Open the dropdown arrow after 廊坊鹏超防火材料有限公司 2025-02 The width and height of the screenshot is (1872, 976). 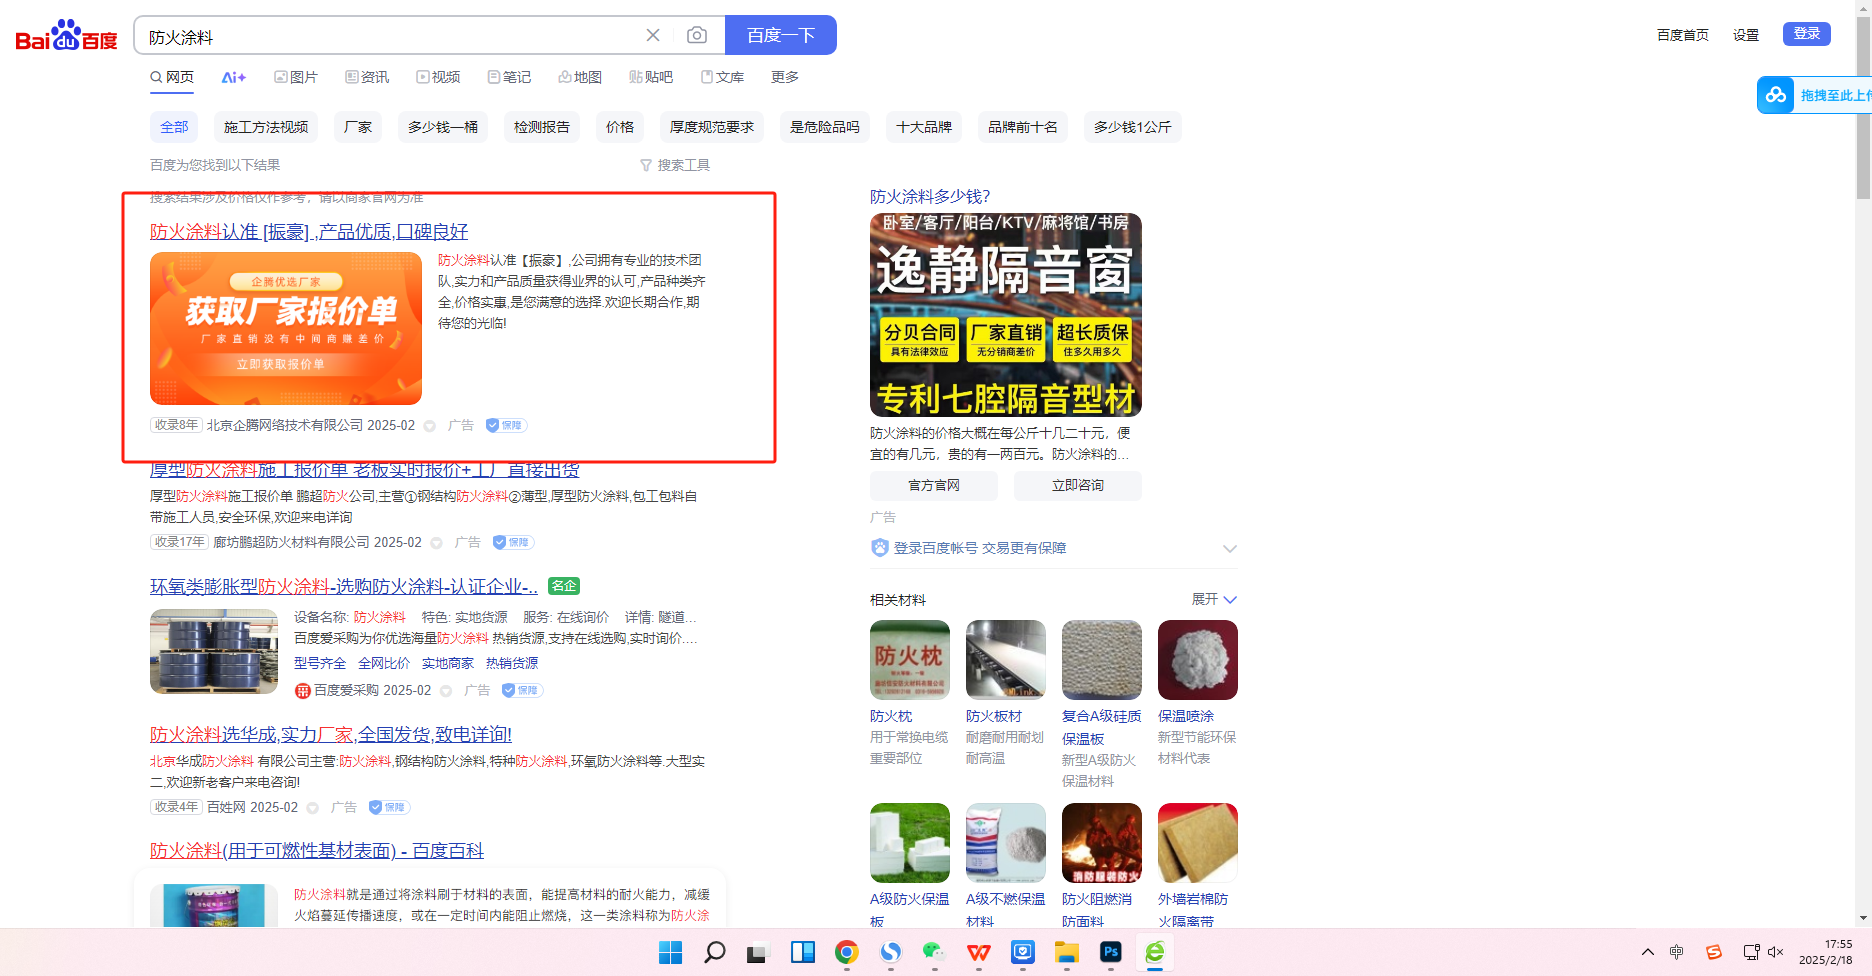(x=437, y=543)
